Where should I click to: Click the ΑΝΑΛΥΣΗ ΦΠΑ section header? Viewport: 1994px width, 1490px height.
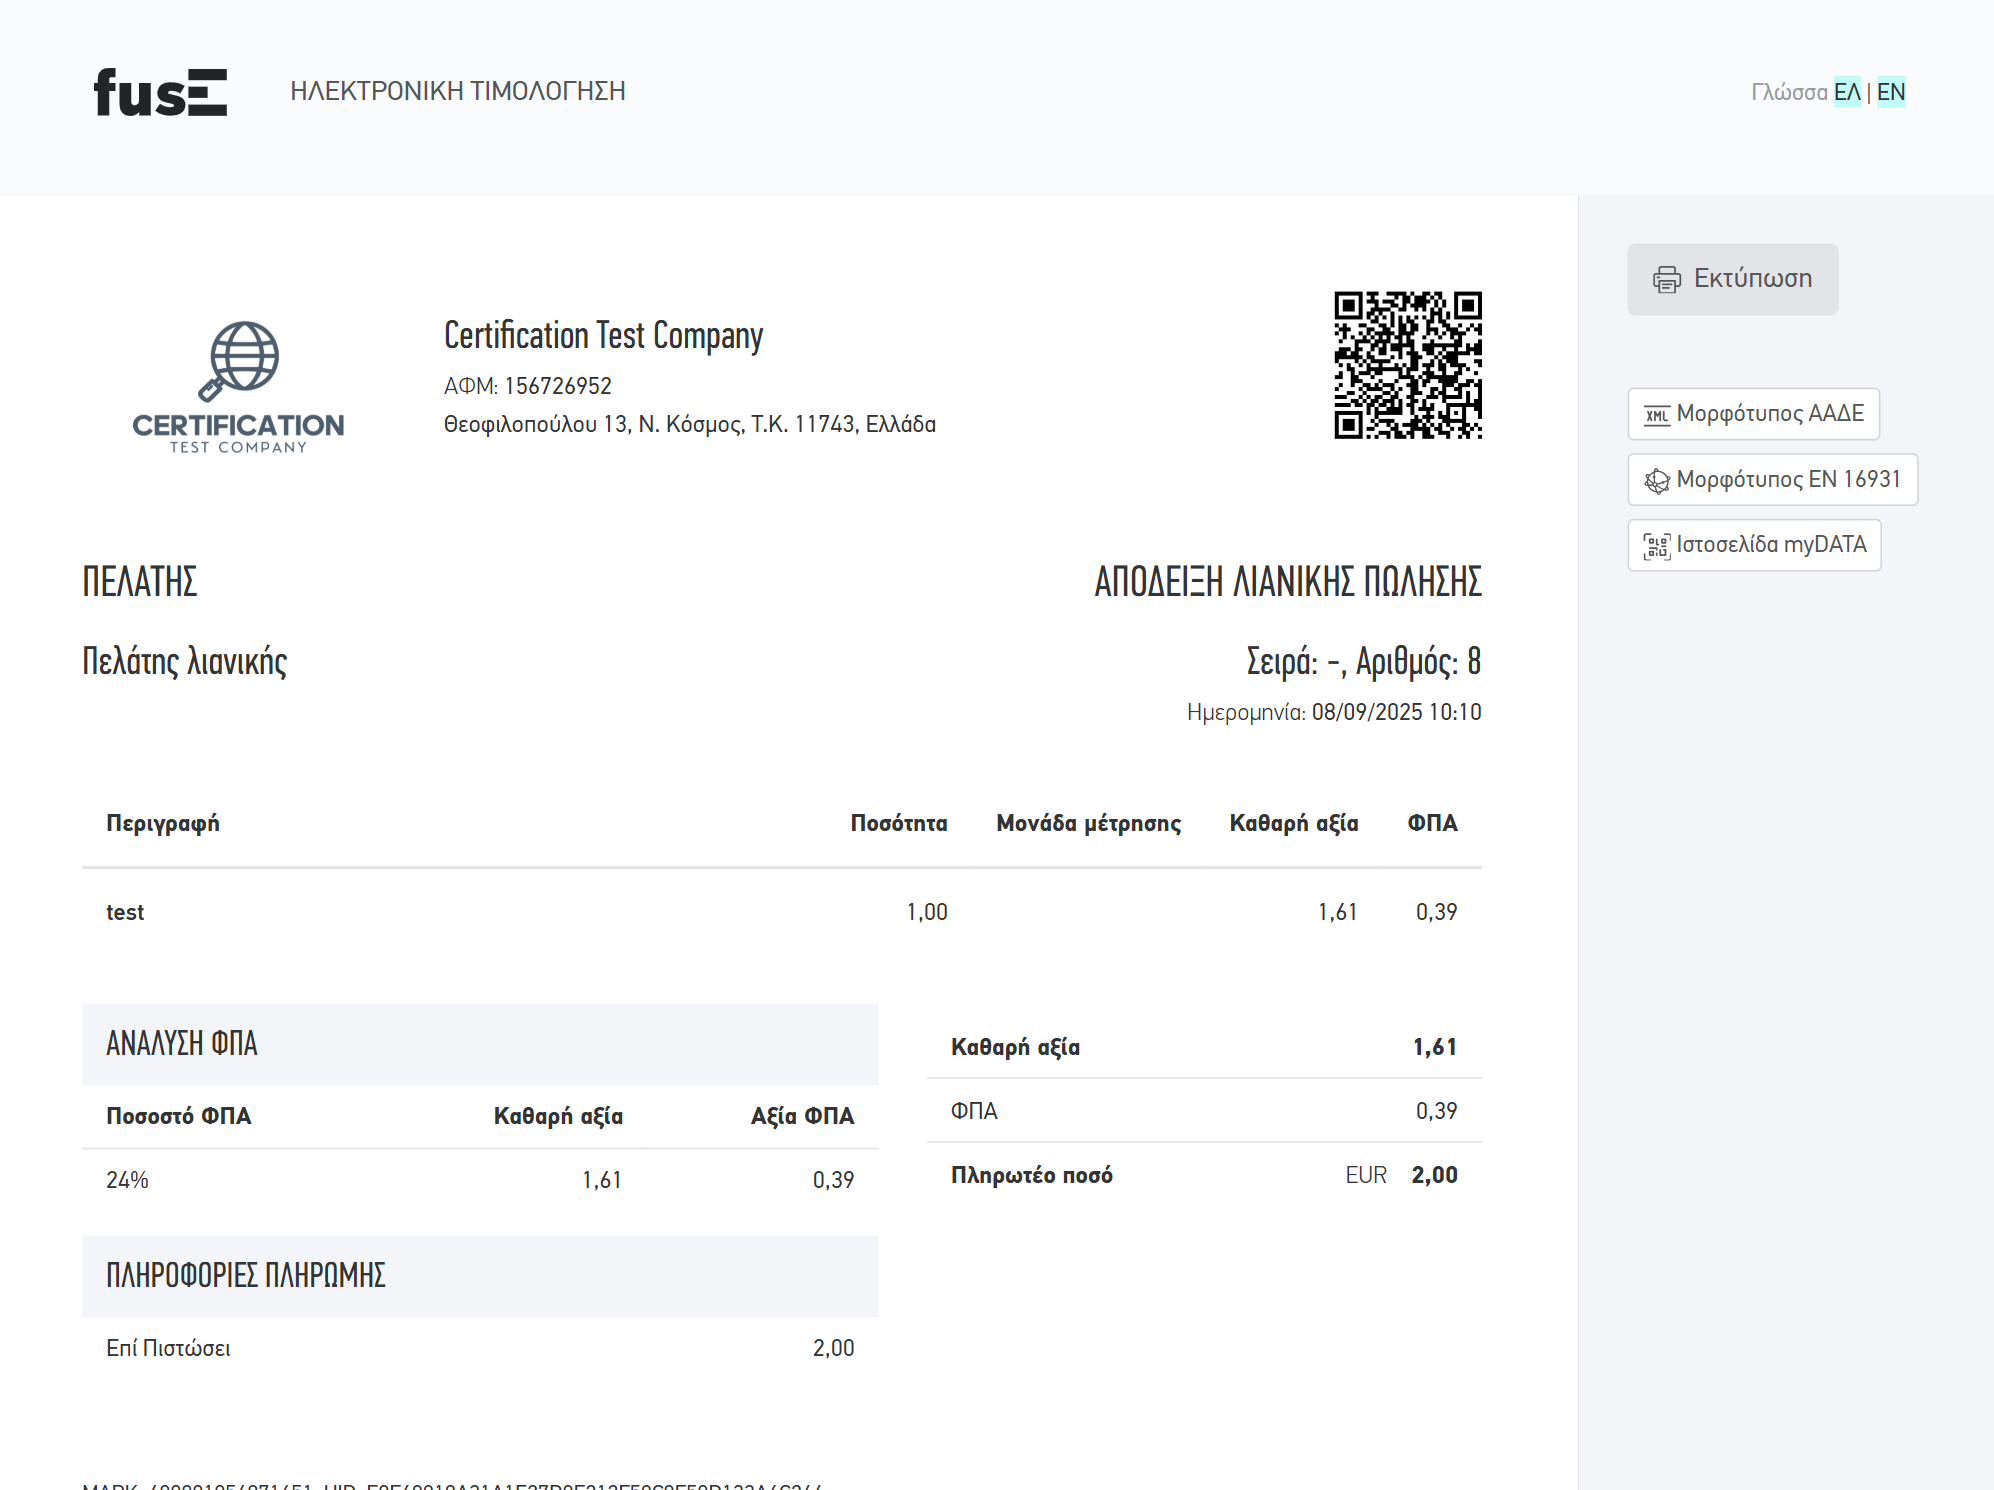pyautogui.click(x=182, y=1044)
